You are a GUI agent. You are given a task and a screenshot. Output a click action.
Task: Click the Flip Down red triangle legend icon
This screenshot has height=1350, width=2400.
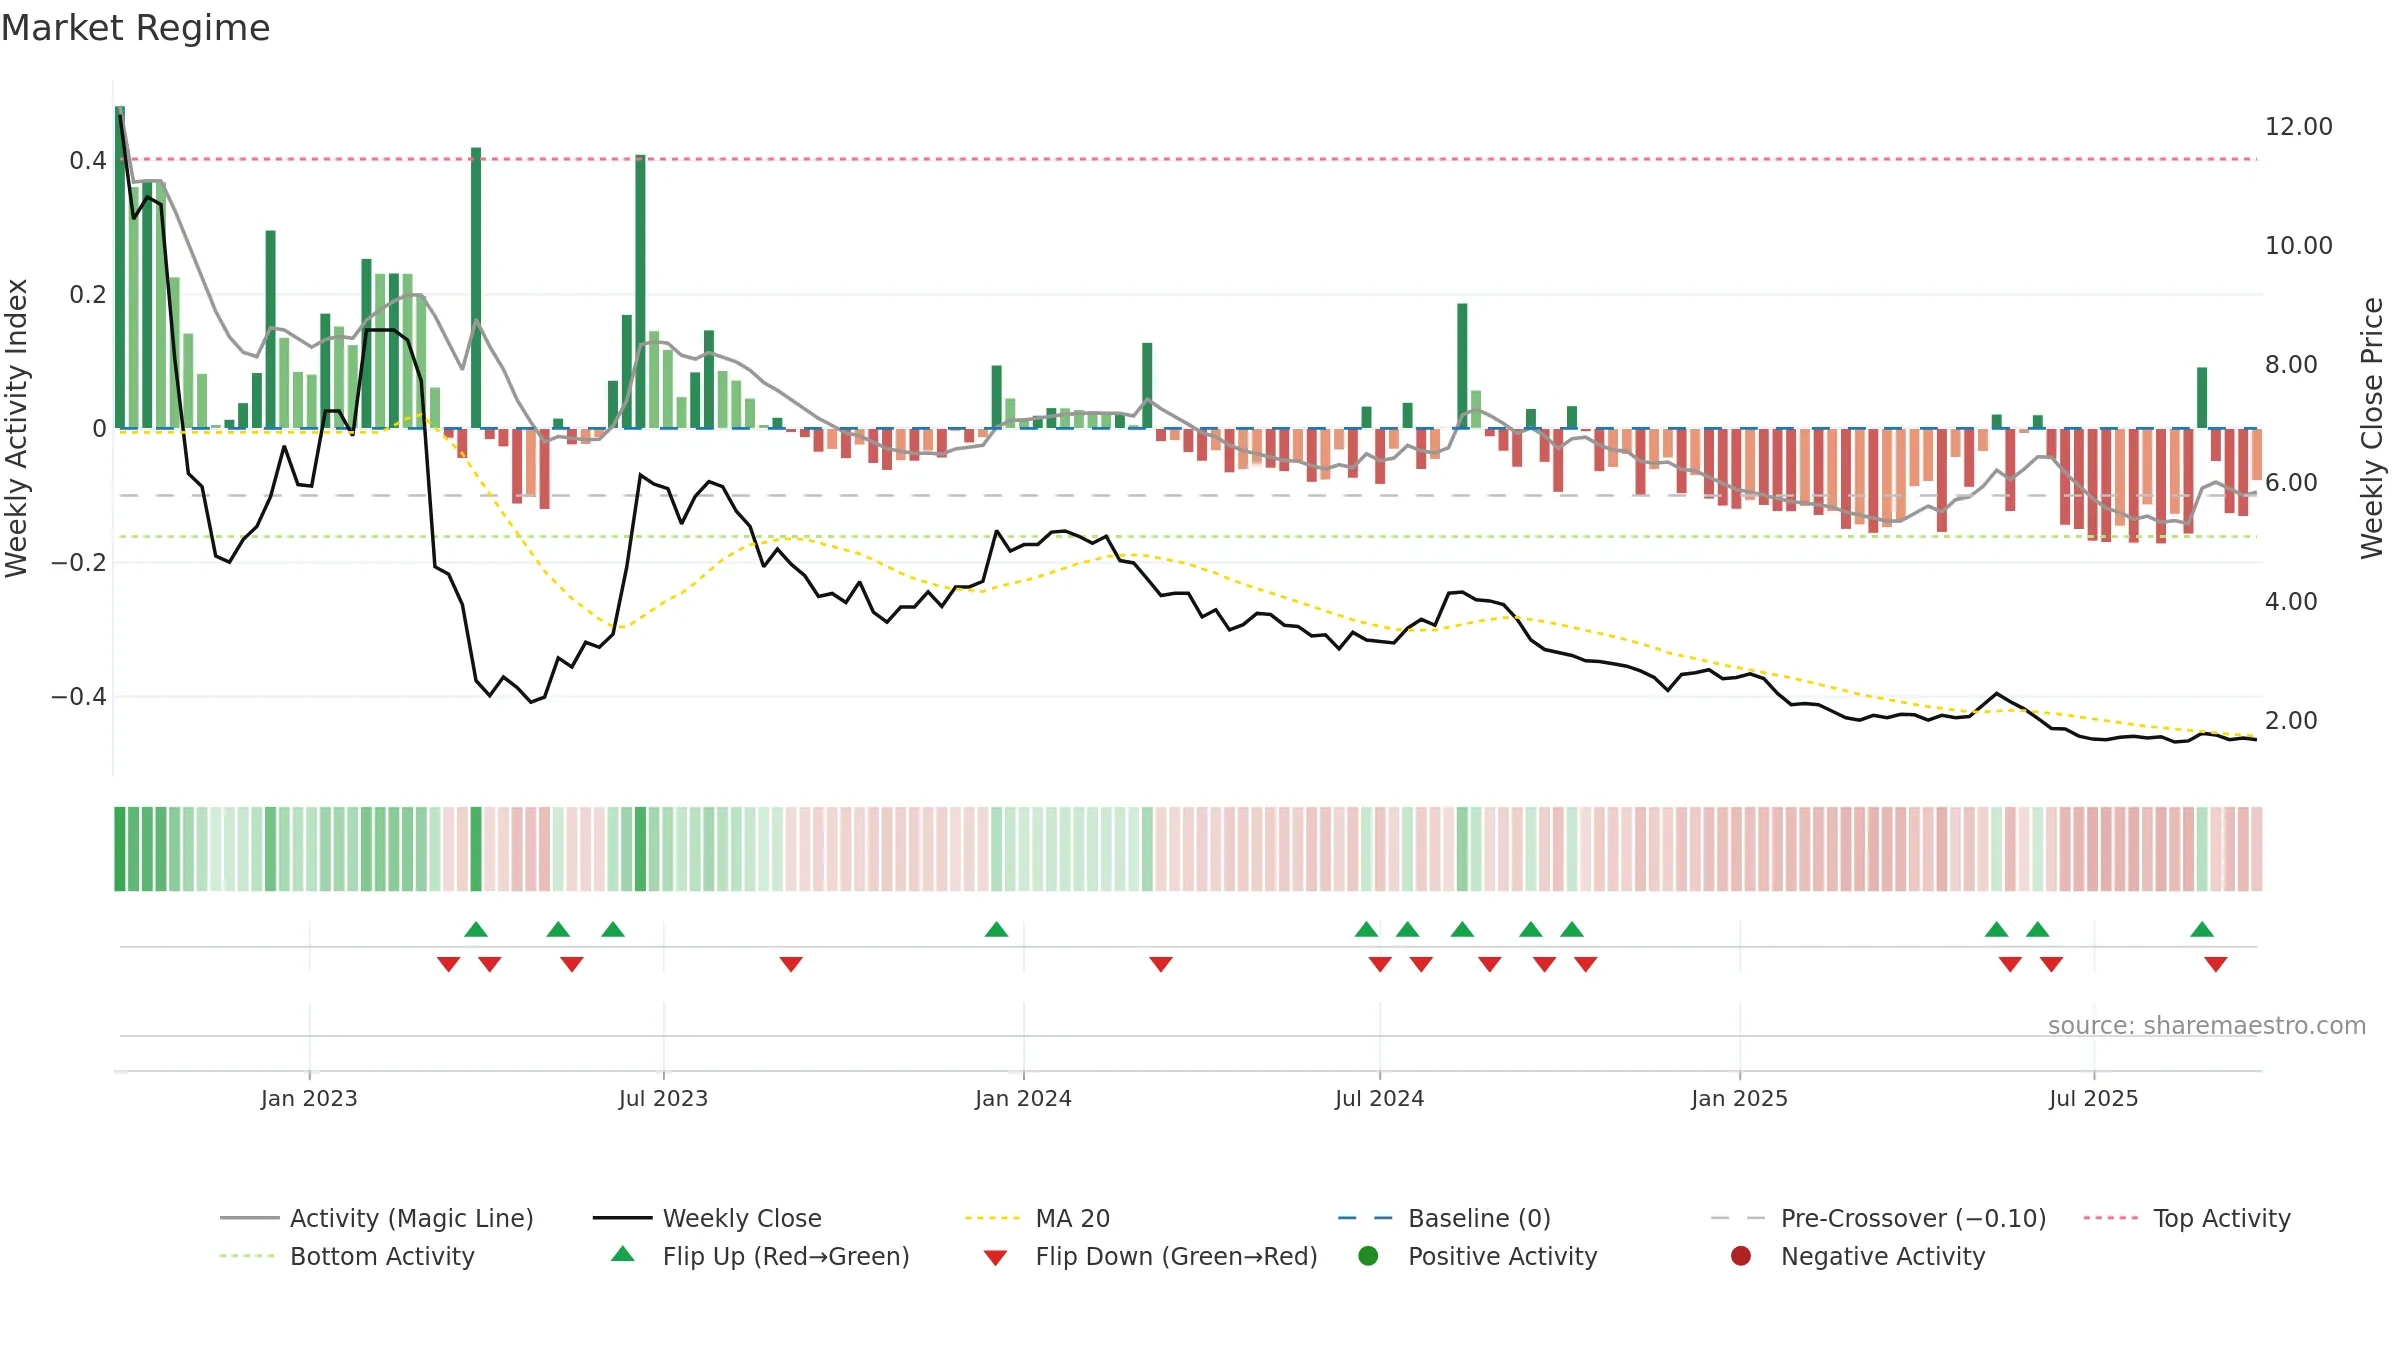pos(995,1258)
